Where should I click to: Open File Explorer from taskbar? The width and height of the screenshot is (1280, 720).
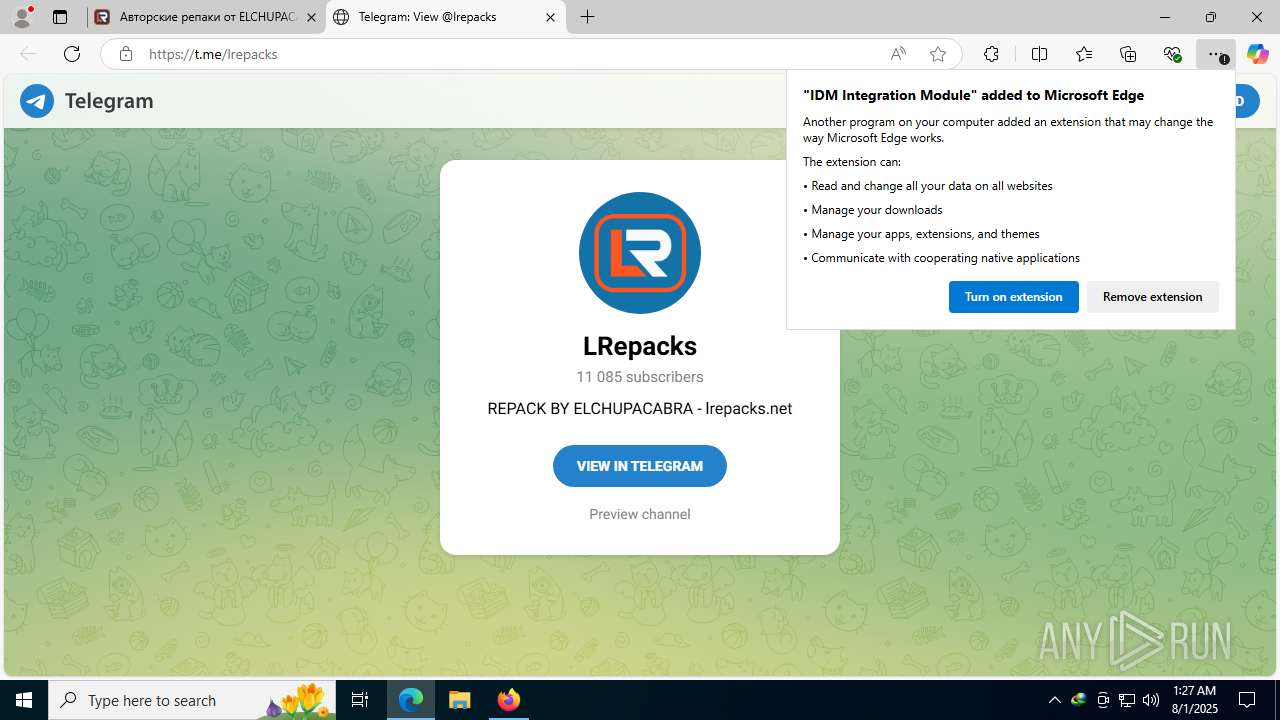tap(459, 700)
